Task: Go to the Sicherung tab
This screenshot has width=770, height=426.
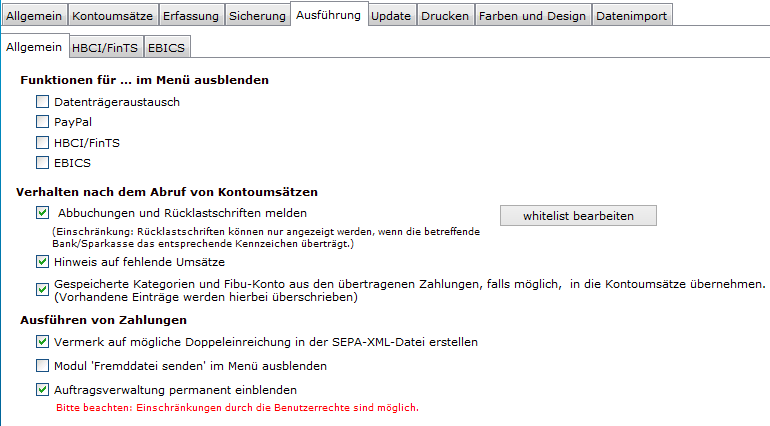Action: pos(257,16)
